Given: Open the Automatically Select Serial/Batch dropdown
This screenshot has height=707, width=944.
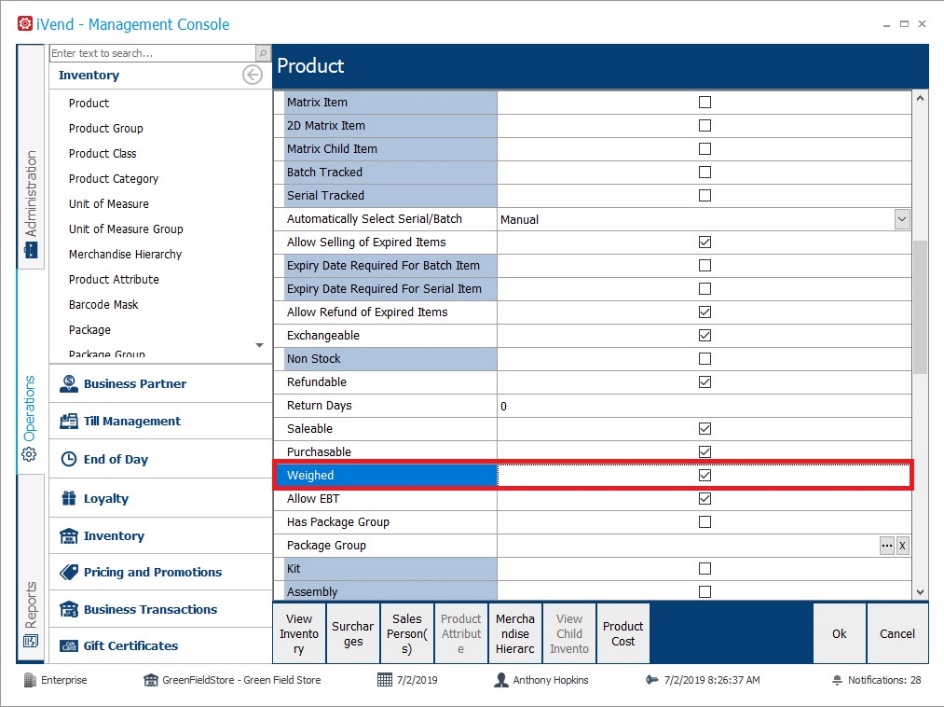Looking at the screenshot, I should 902,219.
